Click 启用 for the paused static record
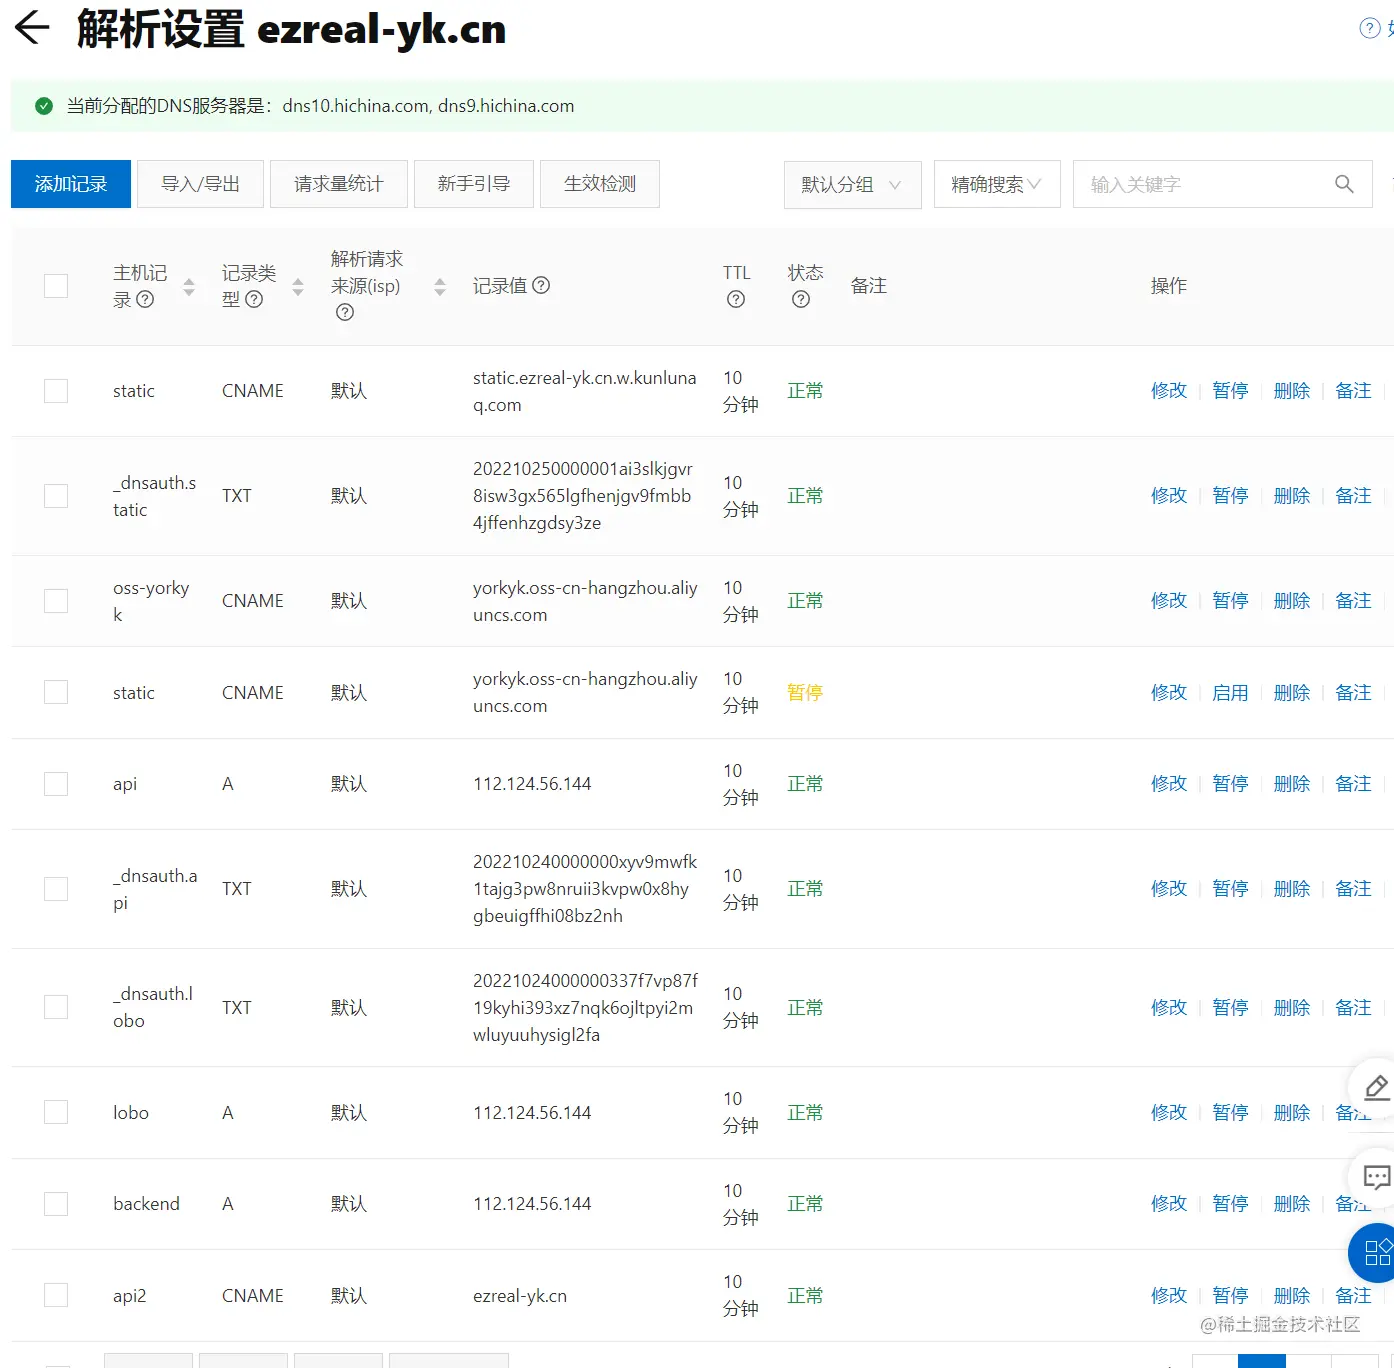 (x=1230, y=693)
